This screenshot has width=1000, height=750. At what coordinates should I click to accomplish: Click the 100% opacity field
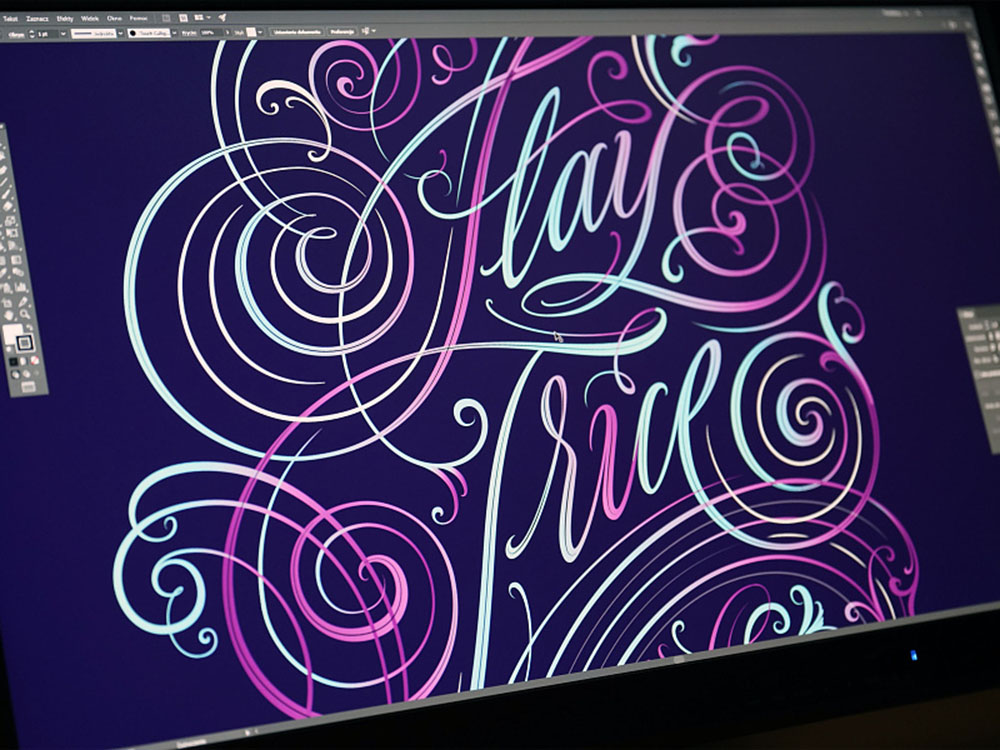tap(211, 33)
